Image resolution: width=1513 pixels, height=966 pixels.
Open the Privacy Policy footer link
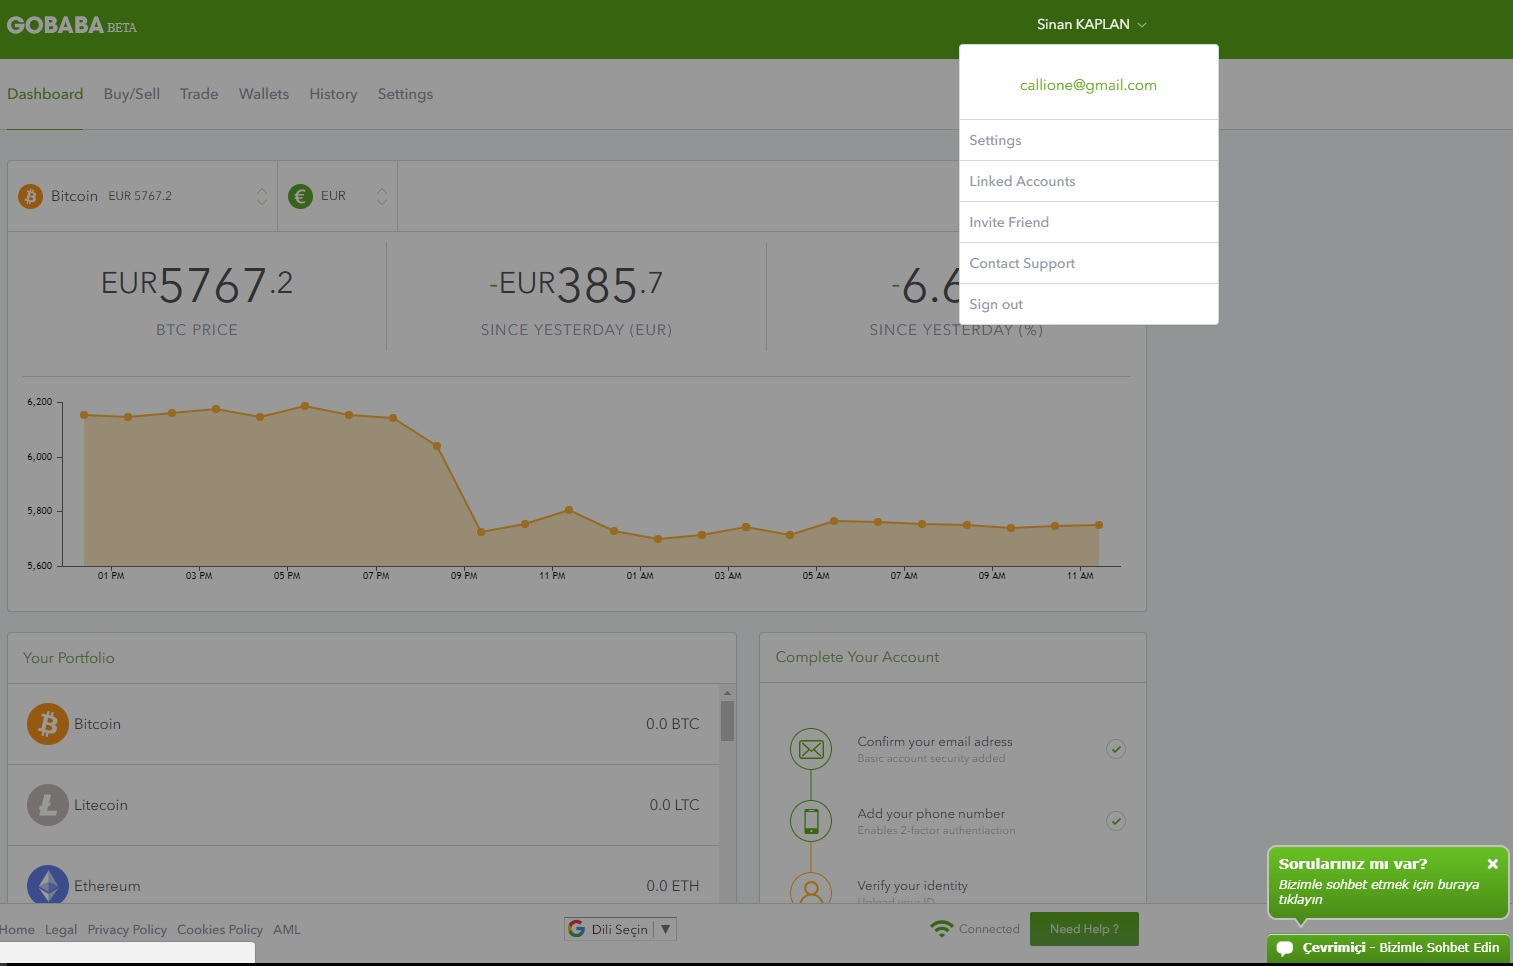click(127, 930)
